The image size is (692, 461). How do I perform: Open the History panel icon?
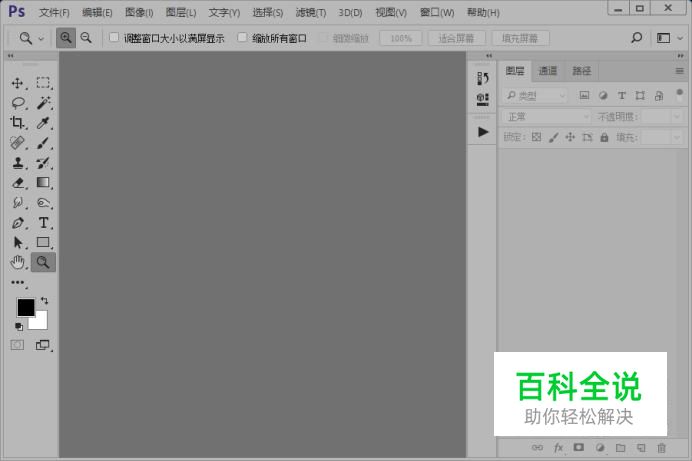[483, 79]
